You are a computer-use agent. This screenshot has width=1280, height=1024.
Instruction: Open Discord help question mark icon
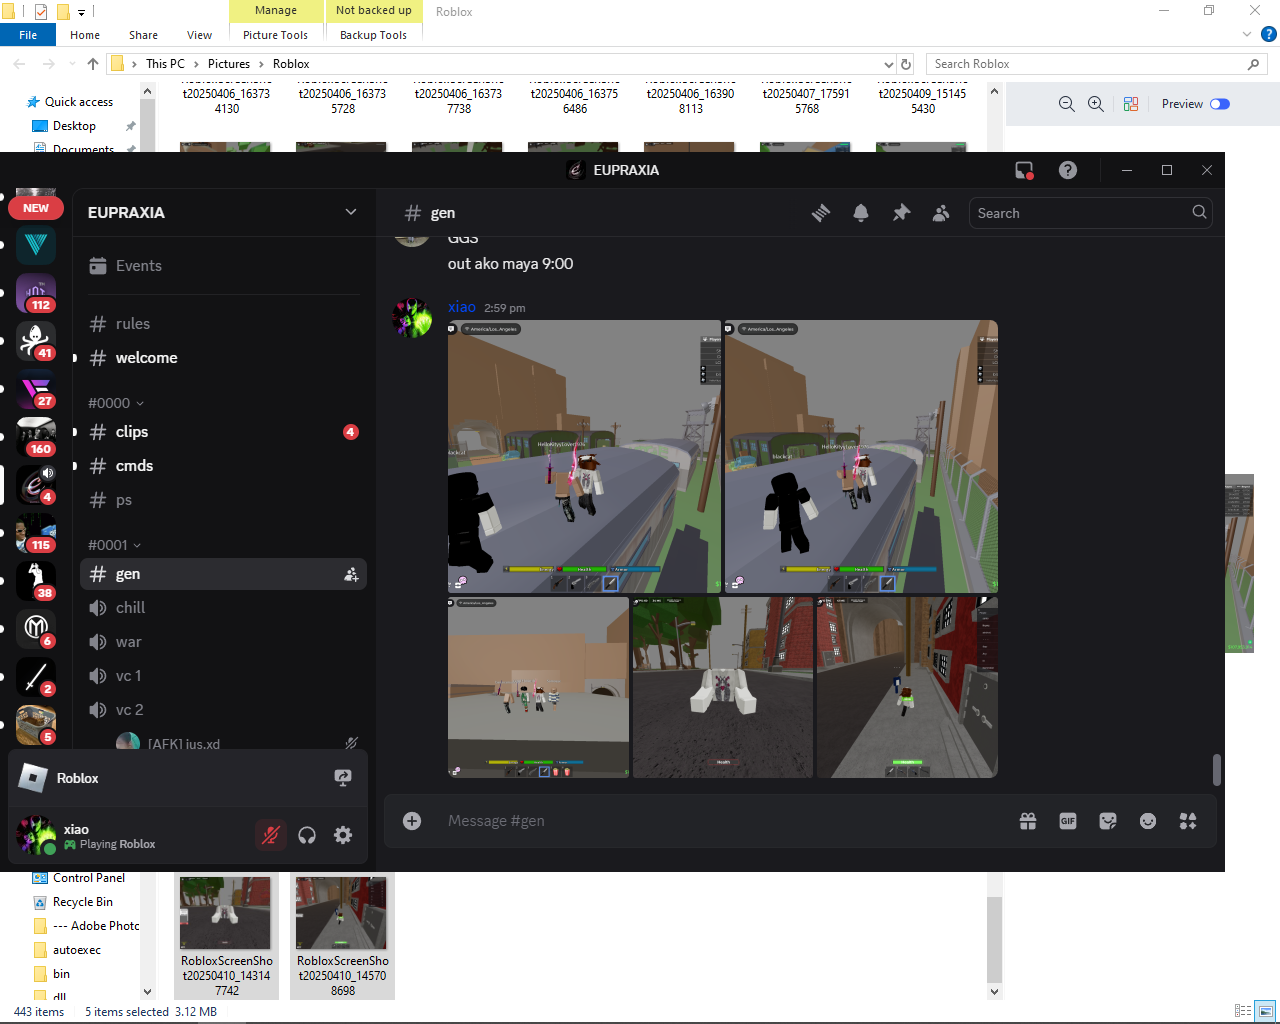point(1068,170)
